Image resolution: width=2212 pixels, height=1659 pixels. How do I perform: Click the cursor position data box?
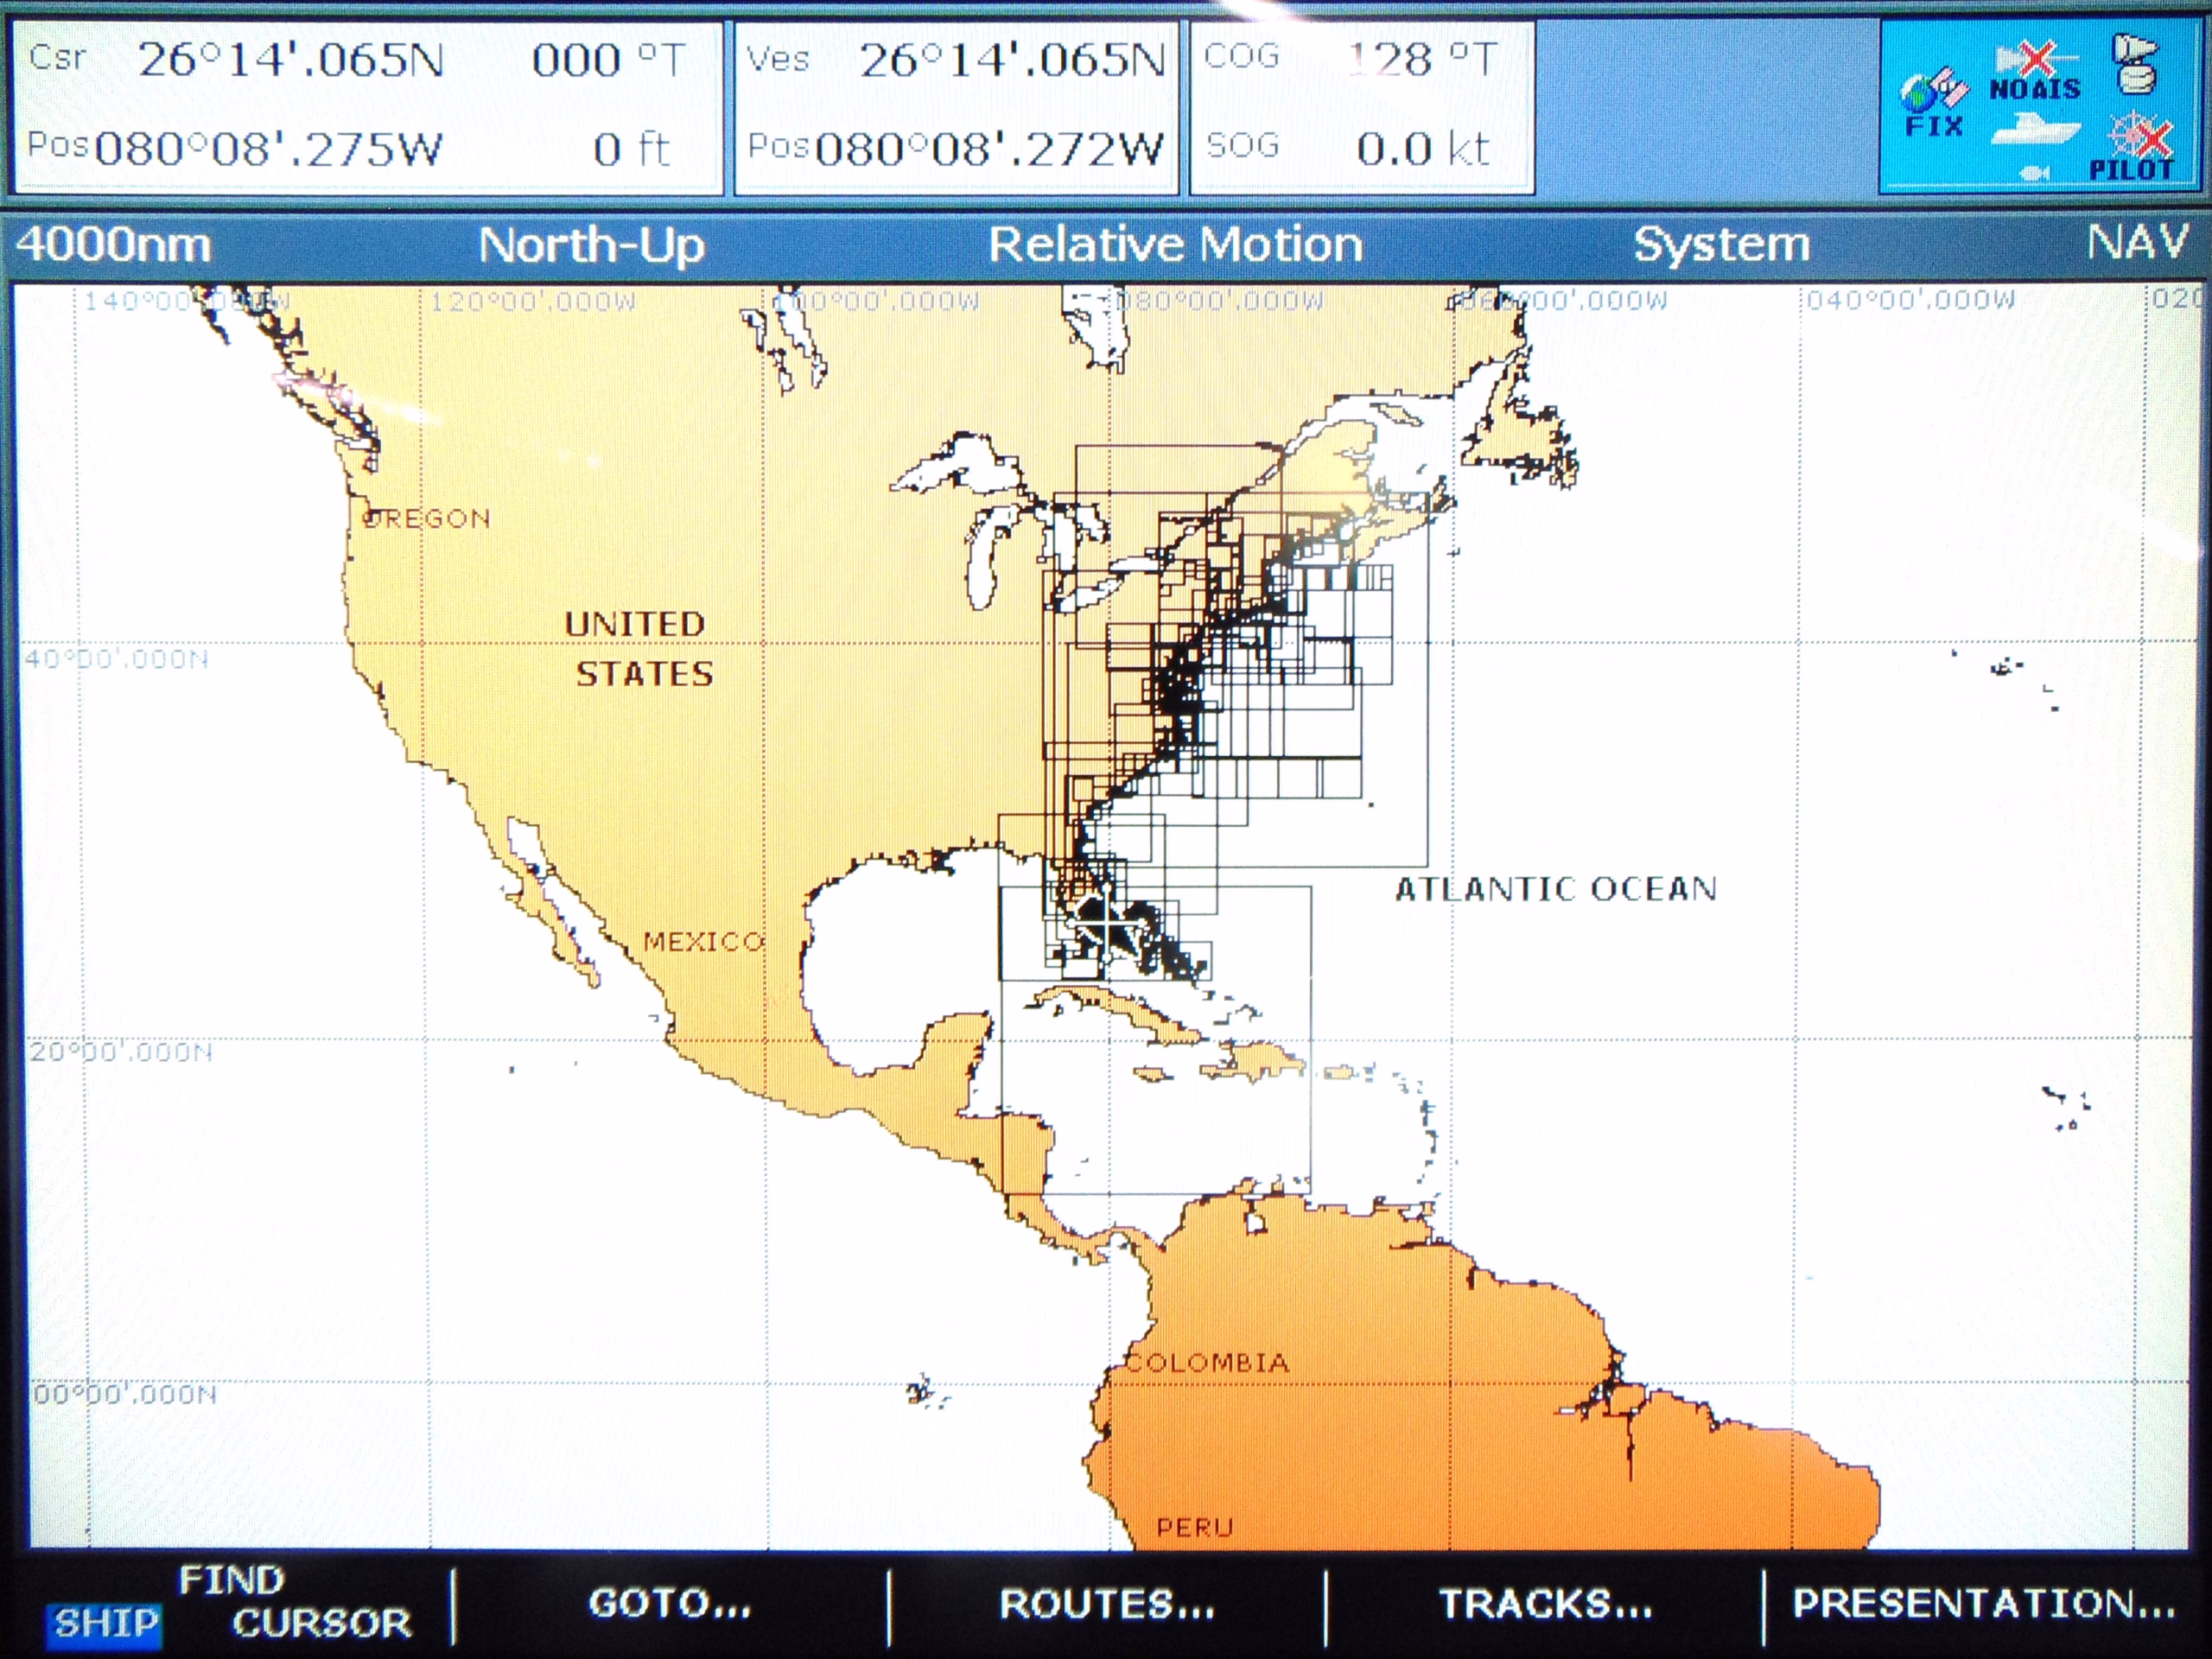point(366,107)
